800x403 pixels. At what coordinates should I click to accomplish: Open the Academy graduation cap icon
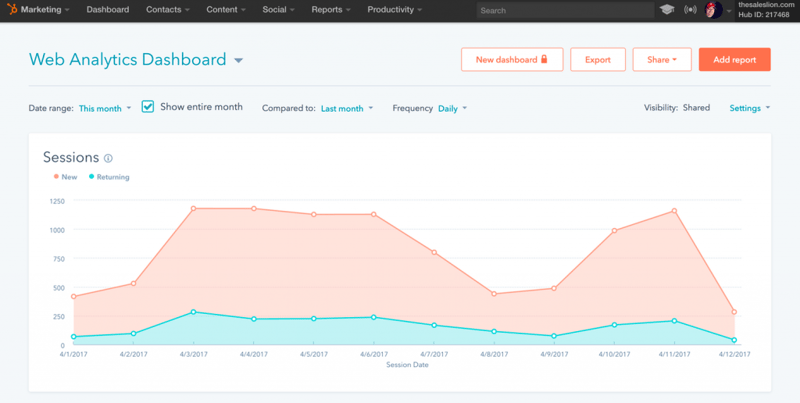(667, 10)
